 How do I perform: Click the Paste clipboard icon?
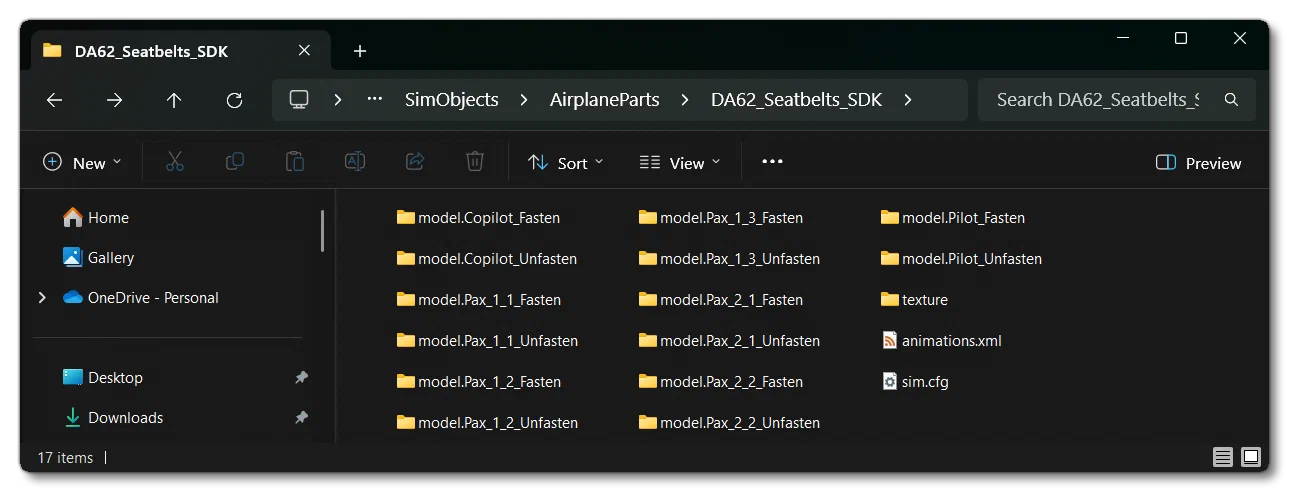295,162
